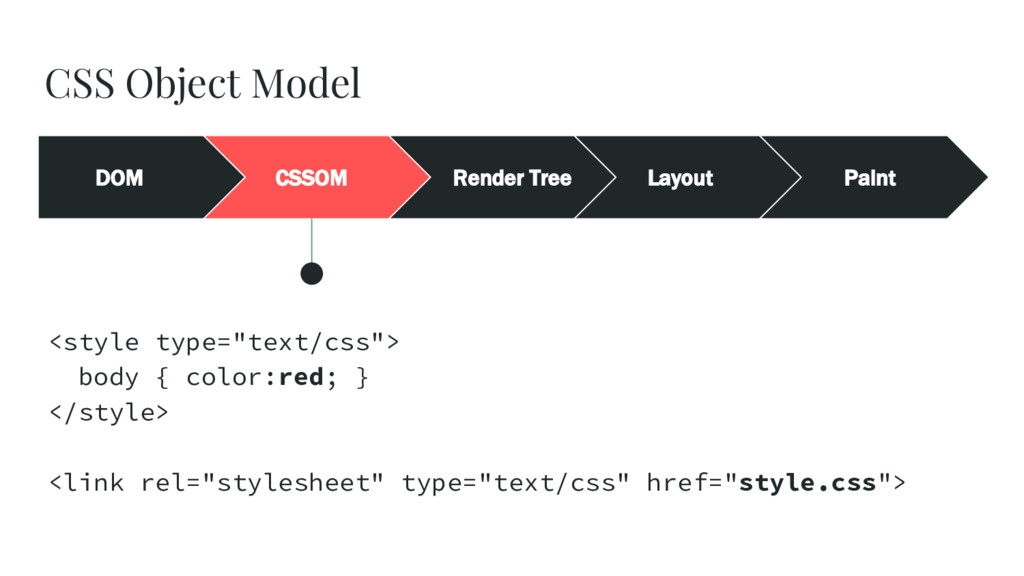Image resolution: width=1024 pixels, height=576 pixels.
Task: Click the rel="stylesheet" attribute
Action: [262, 483]
